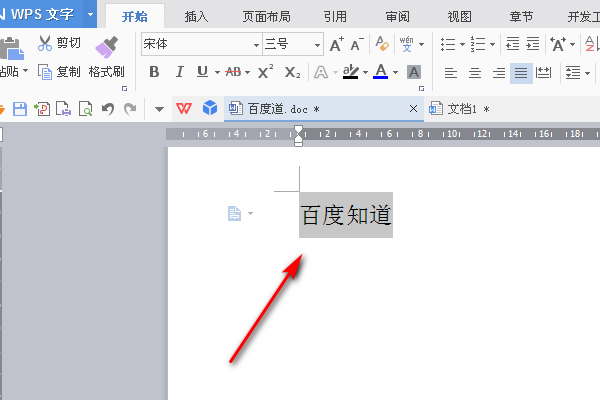This screenshot has width=600, height=400.
Task: Switch to the 开始 tab
Action: [x=135, y=17]
